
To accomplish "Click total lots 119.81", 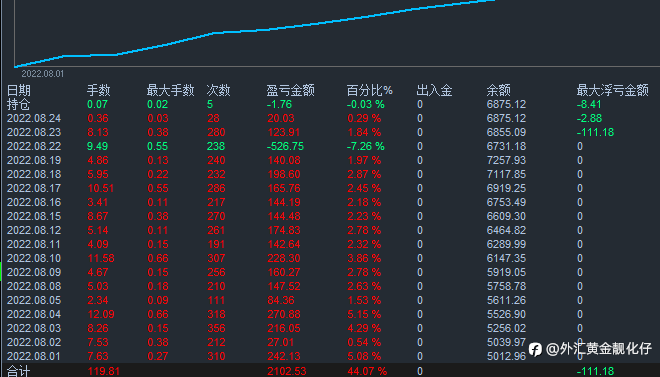I will coord(104,371).
